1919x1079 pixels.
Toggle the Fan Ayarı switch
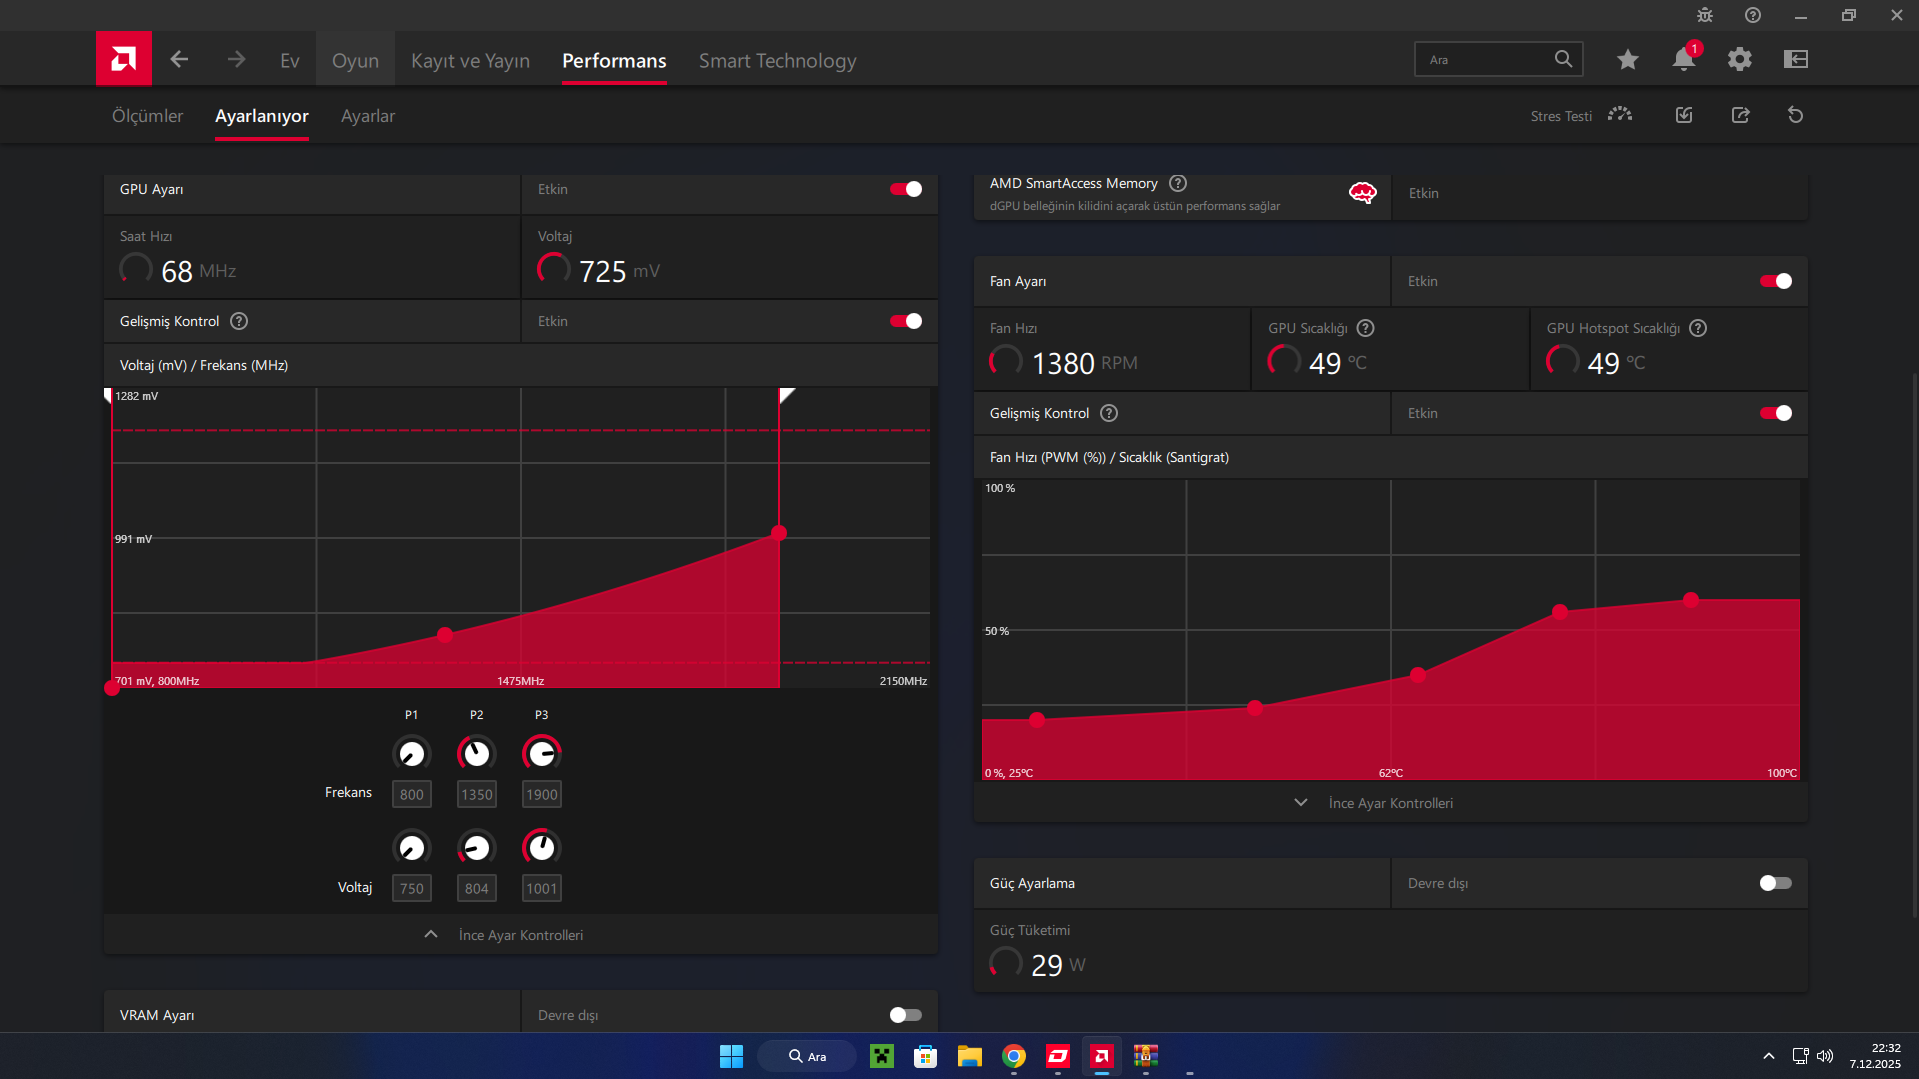pos(1776,281)
